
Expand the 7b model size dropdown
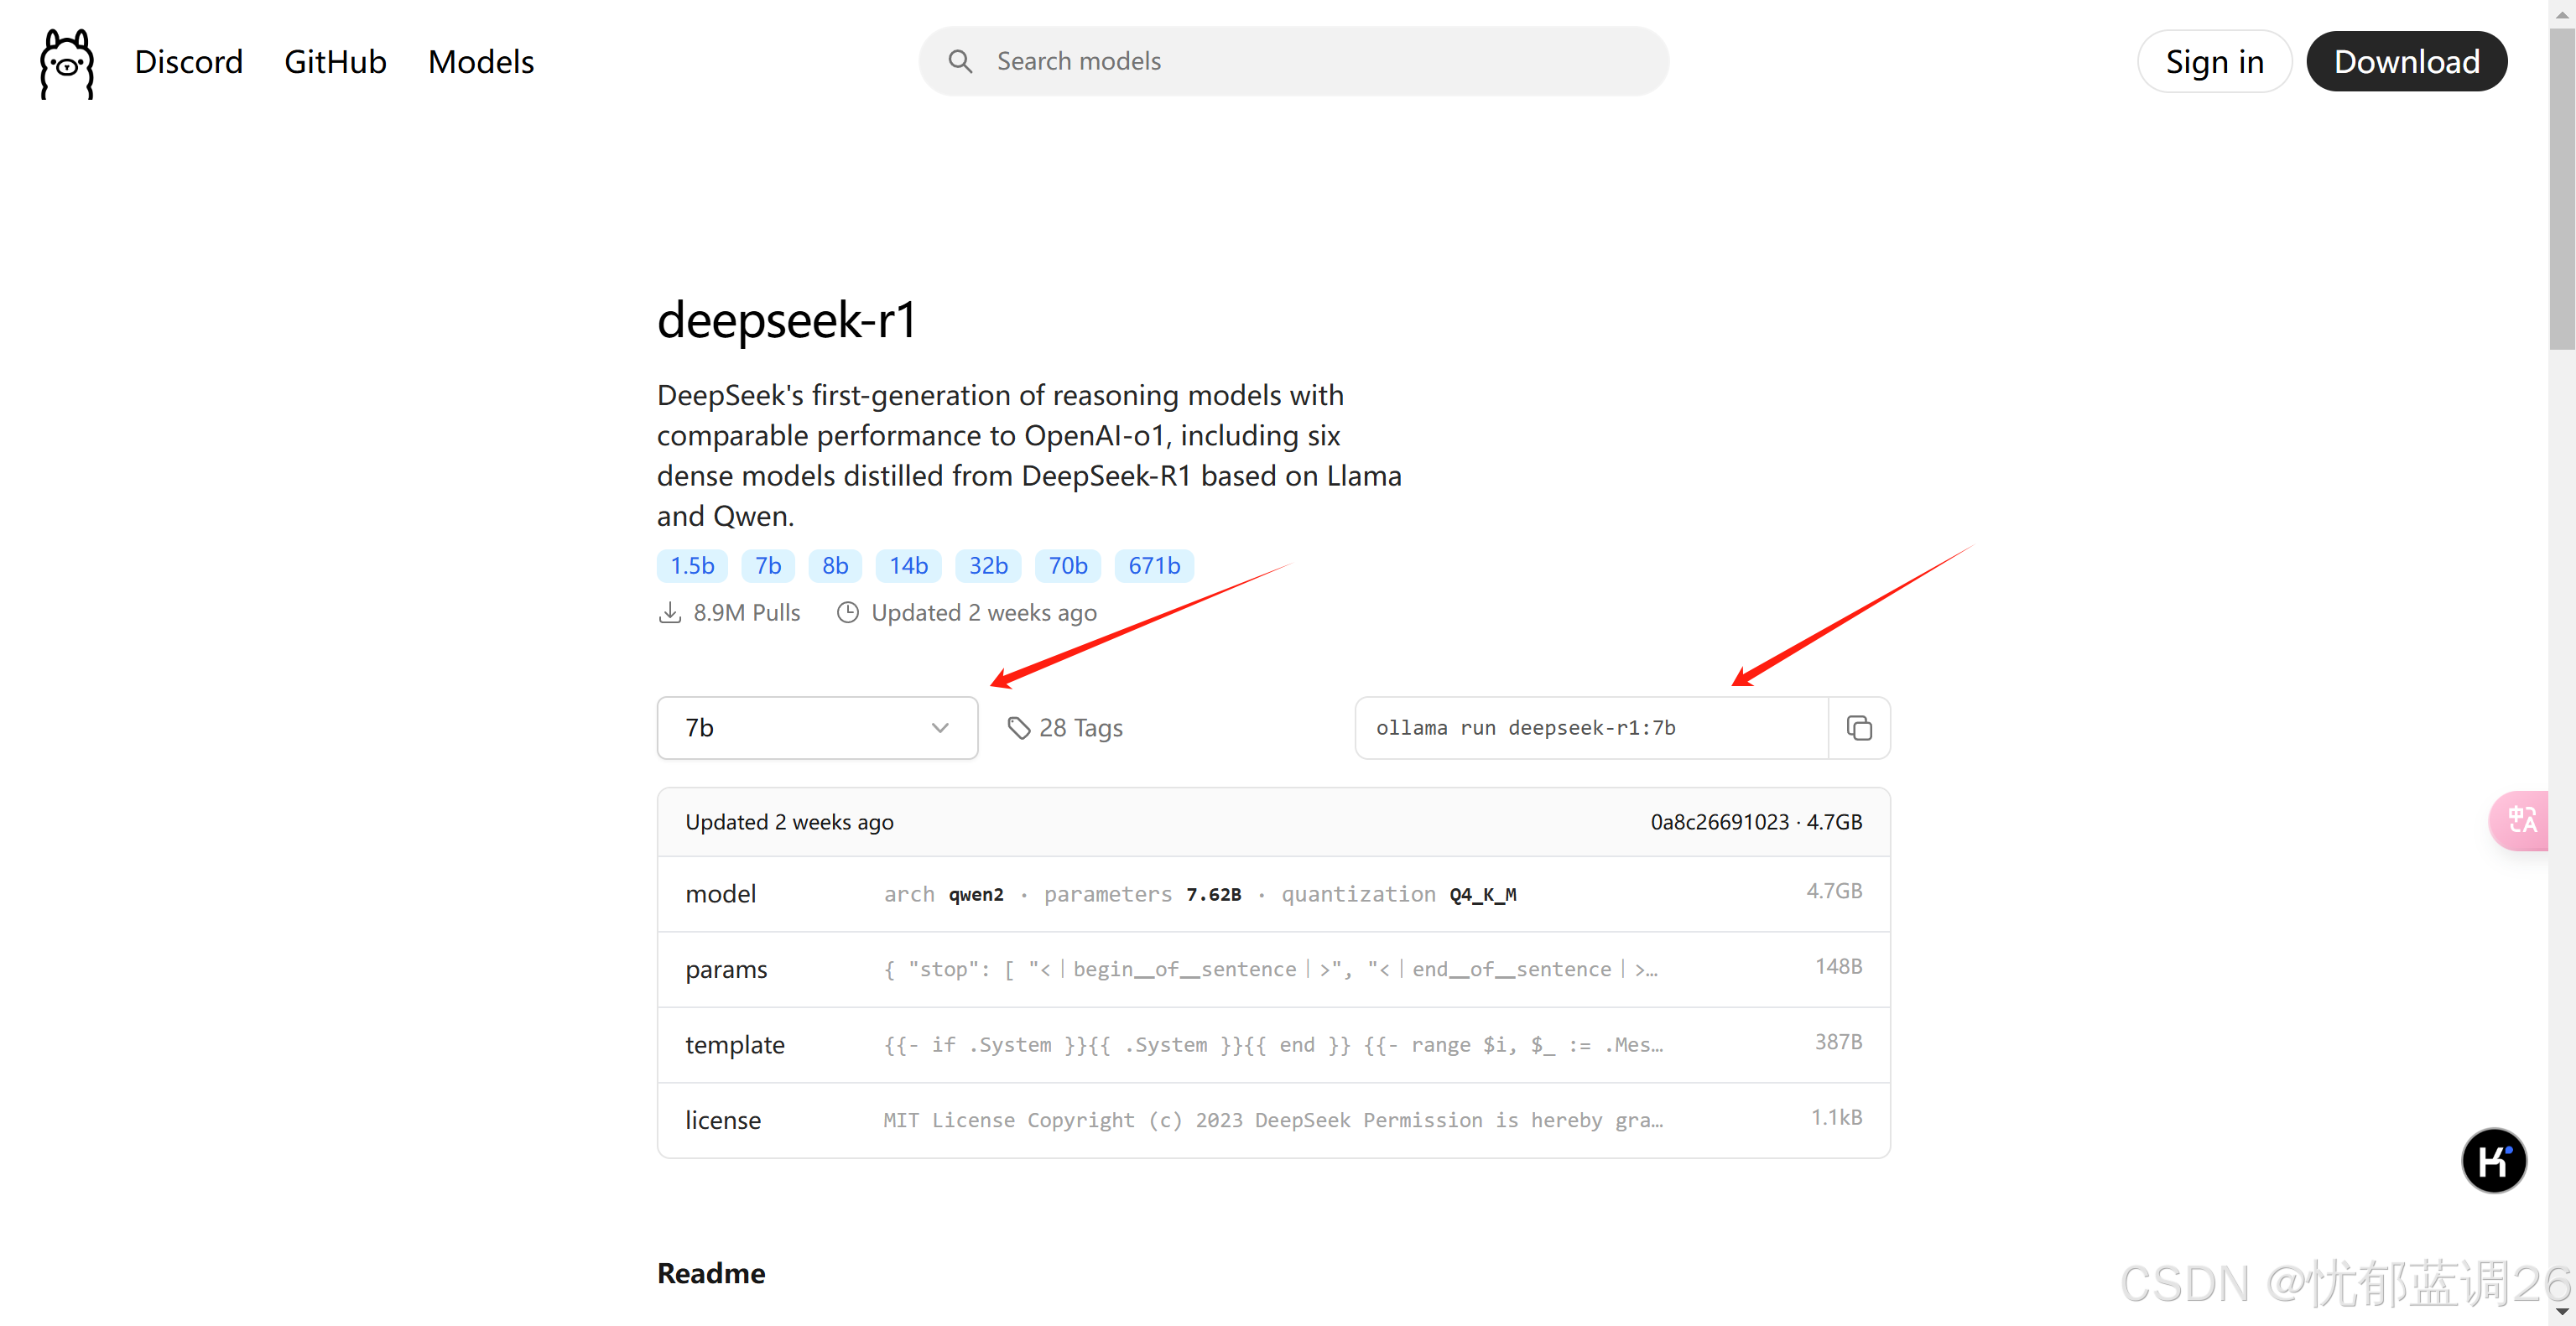tap(816, 728)
